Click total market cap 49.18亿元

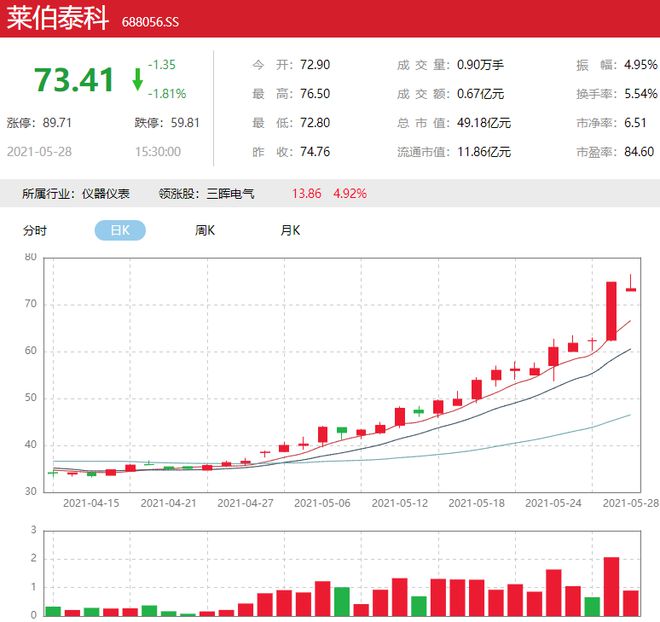point(484,123)
